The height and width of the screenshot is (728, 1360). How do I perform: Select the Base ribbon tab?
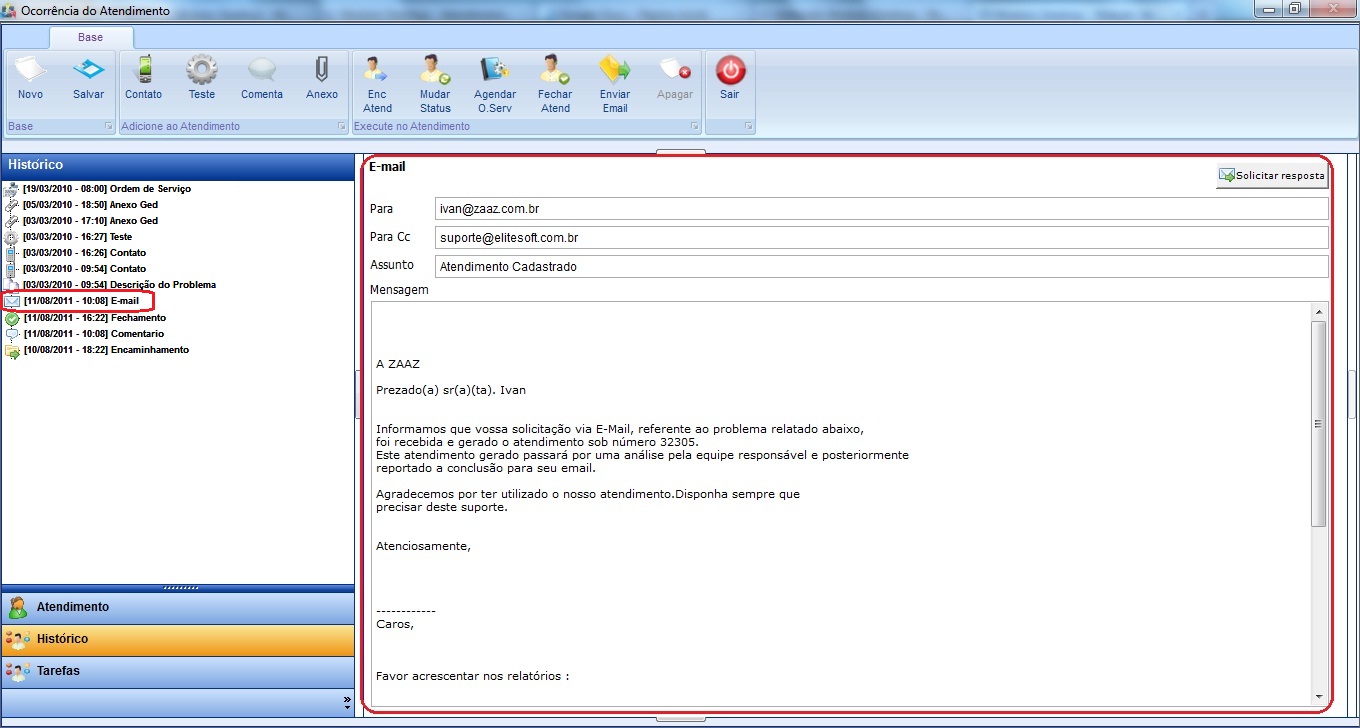click(91, 37)
